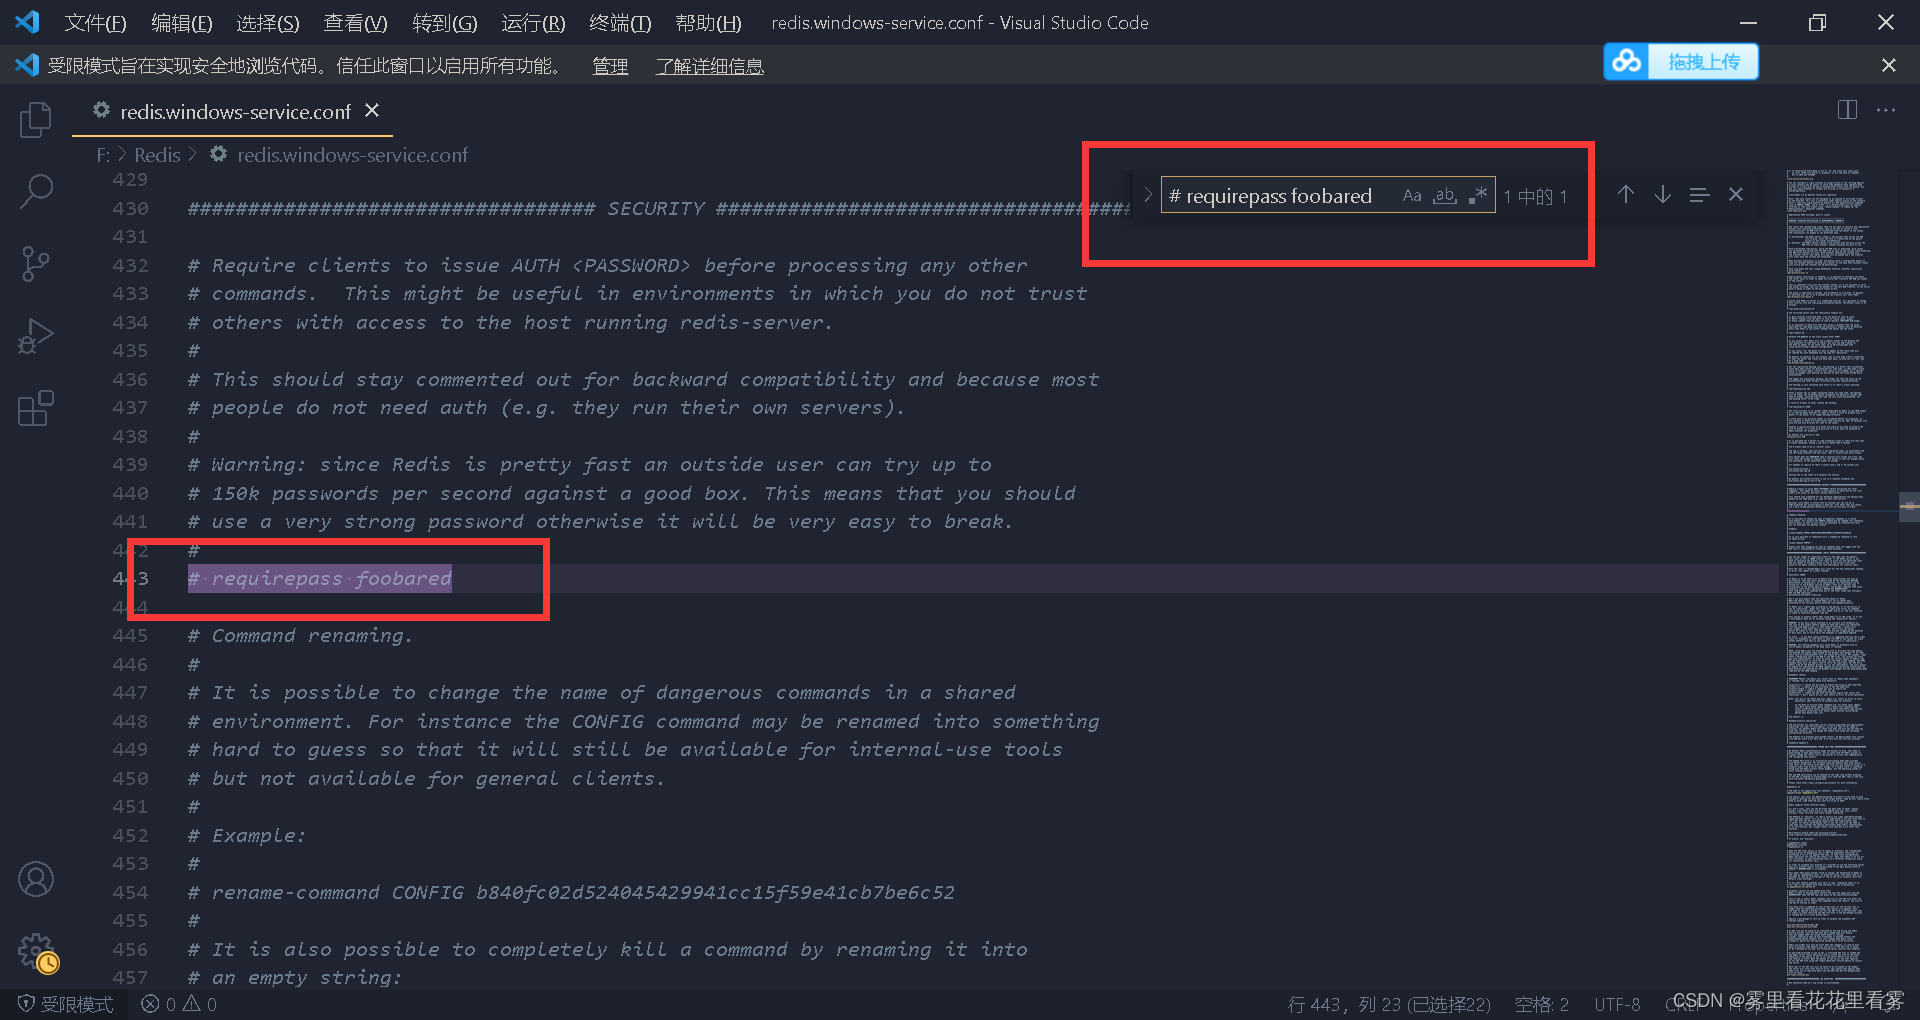Open problems panel from errors warnings count
This screenshot has width=1920, height=1020.
tap(179, 1004)
